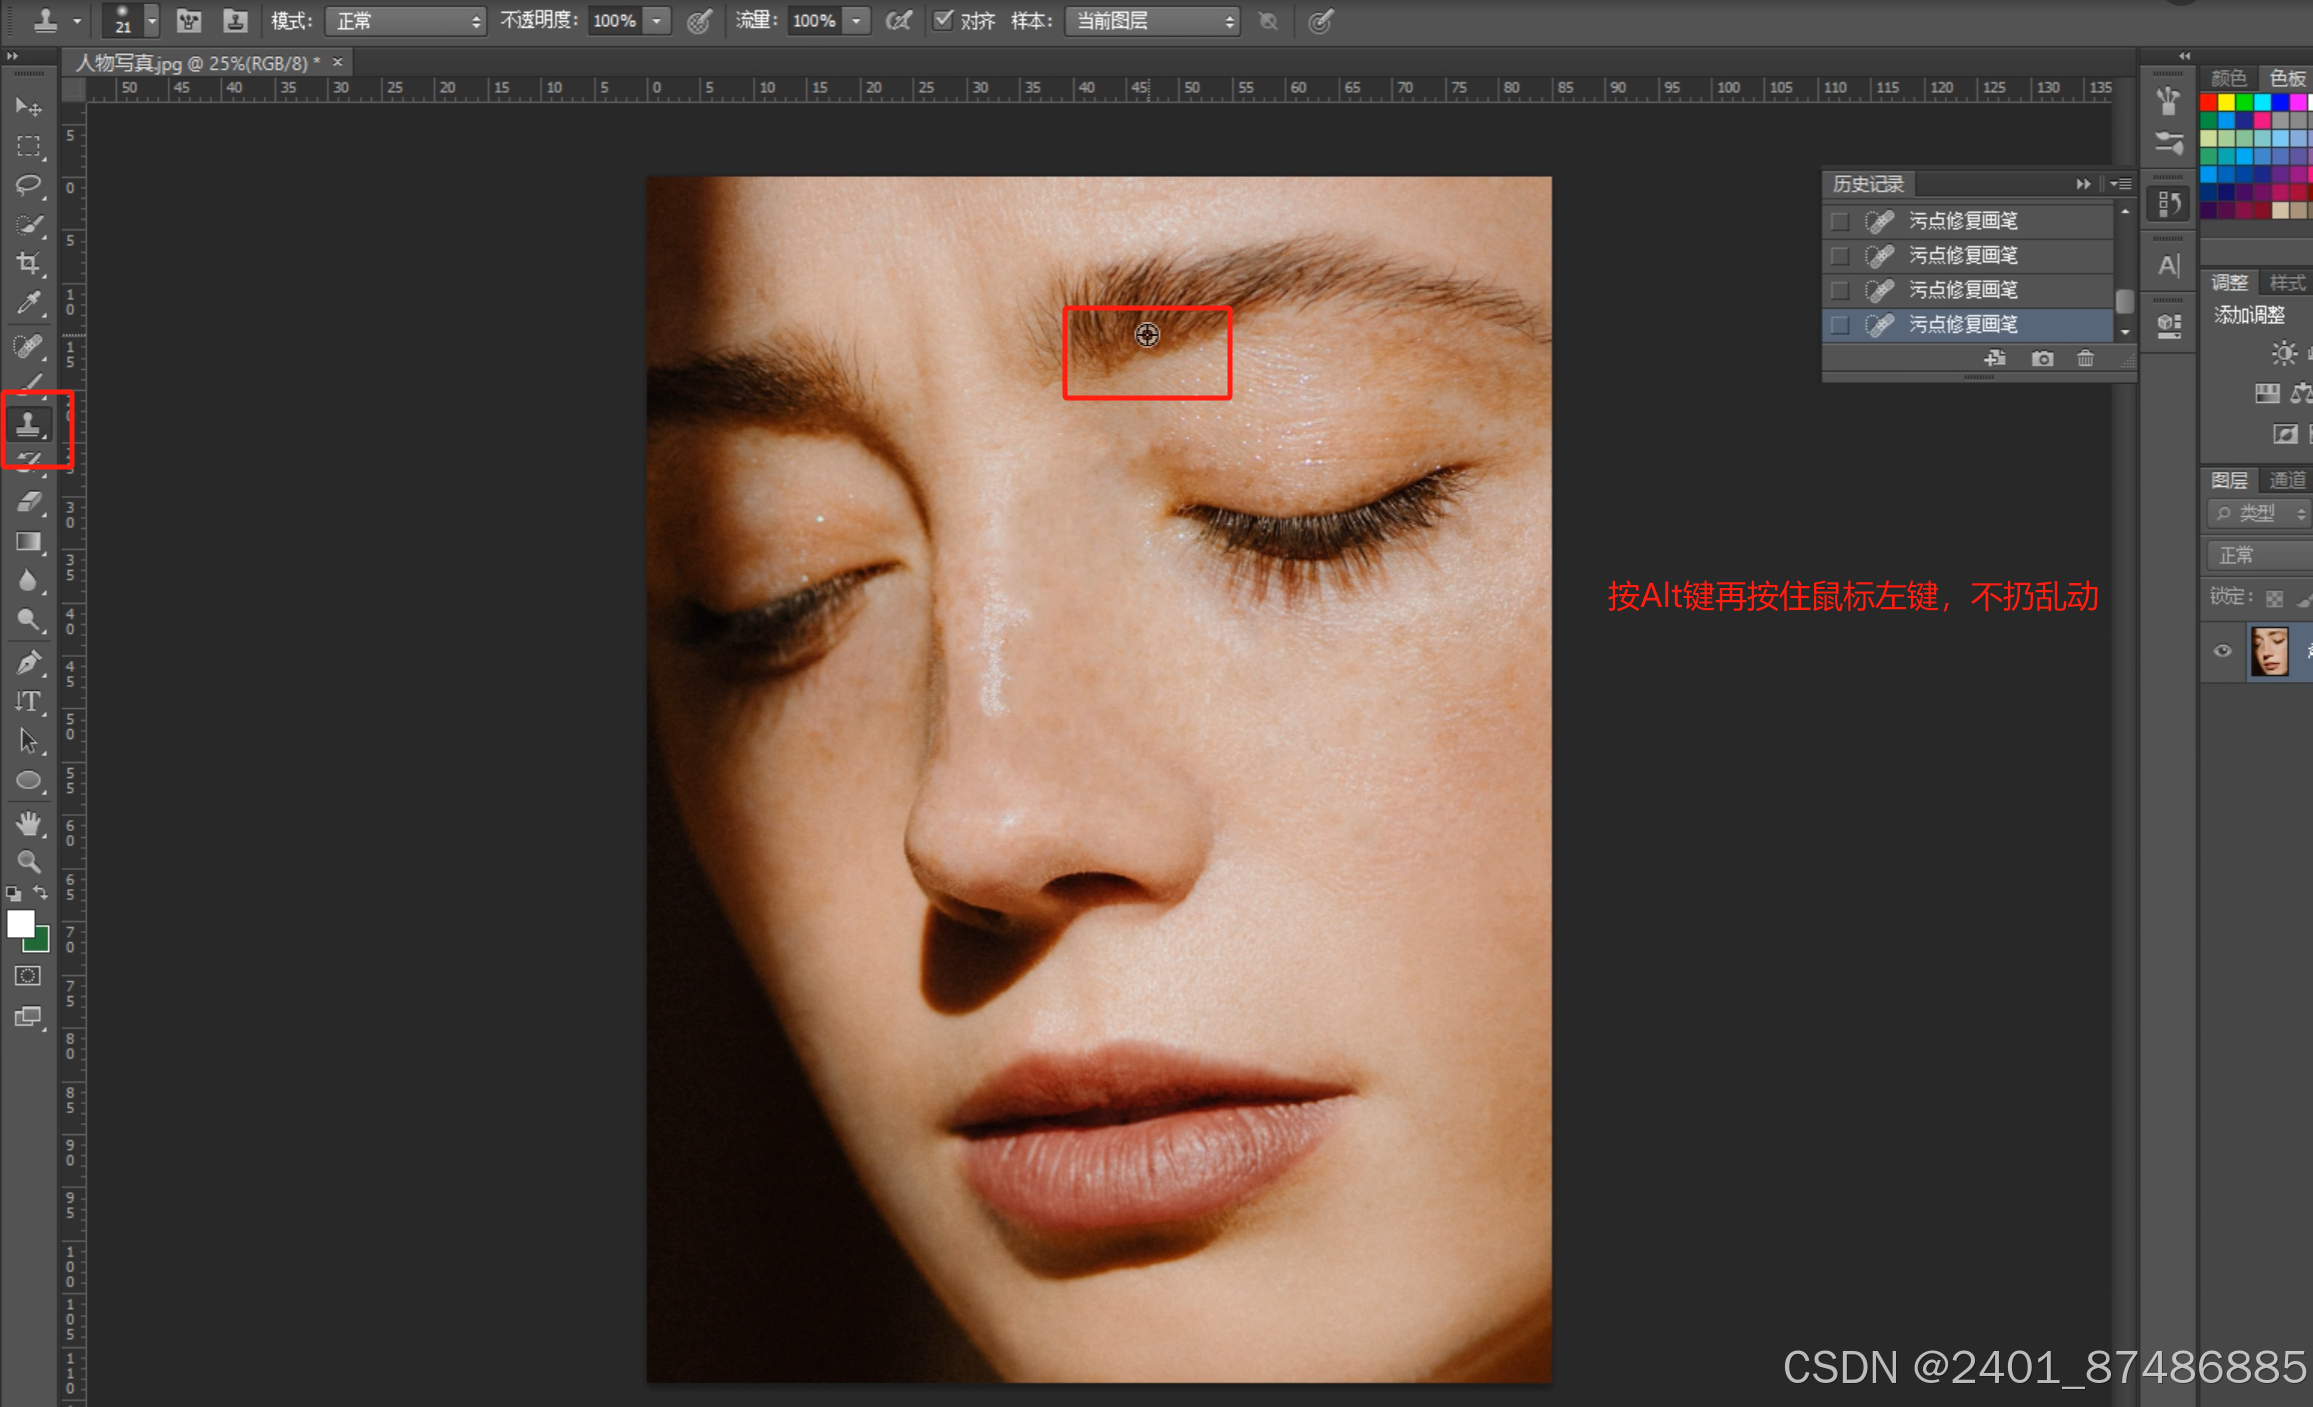Toggle history source box for last 污点修复画笔 state
This screenshot has width=2313, height=1407.
point(1839,324)
